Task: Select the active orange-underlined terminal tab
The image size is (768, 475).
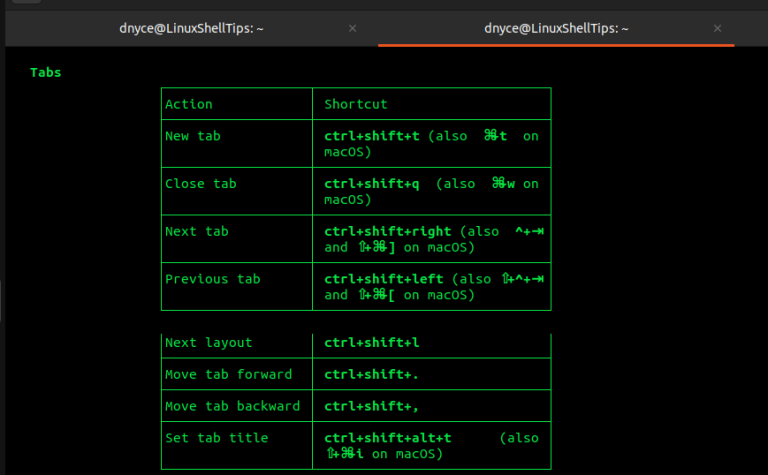Action: 556,29
